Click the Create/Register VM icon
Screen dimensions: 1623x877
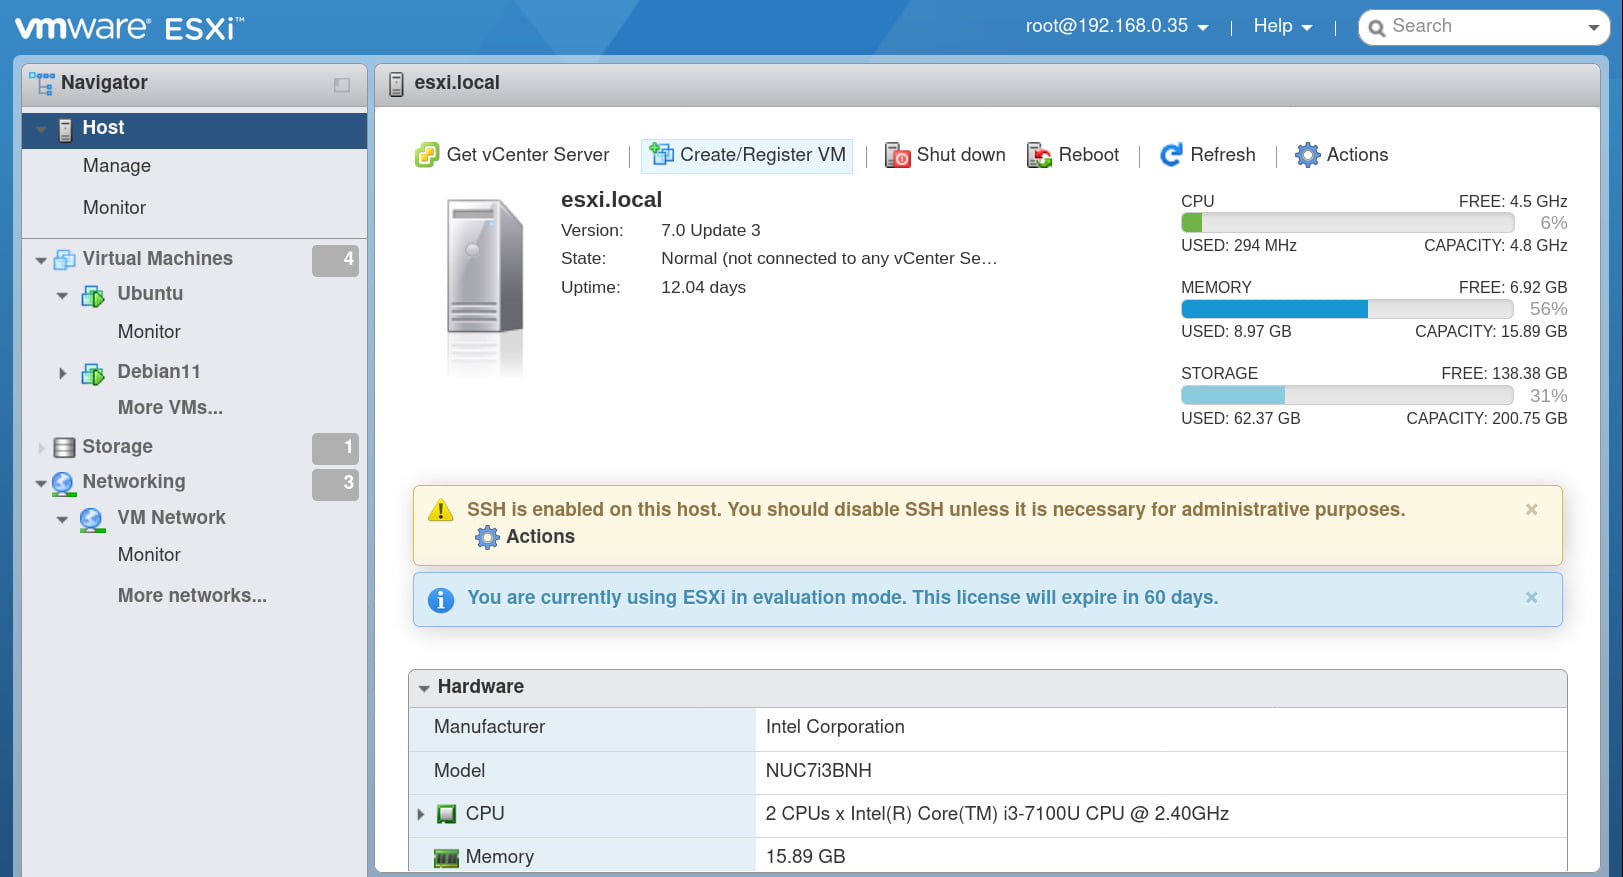(x=661, y=154)
